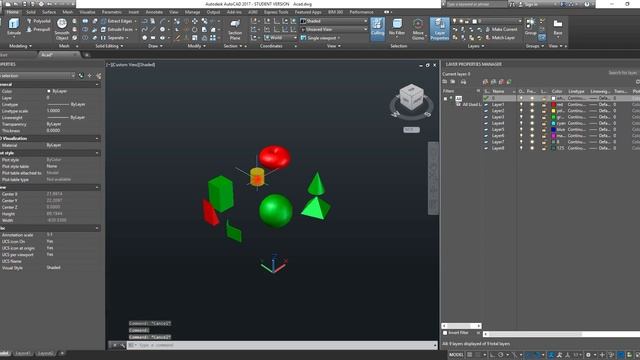Click the UCS icon in the viewport
Image resolution: width=640 pixels, height=360 pixels.
(x=274, y=264)
